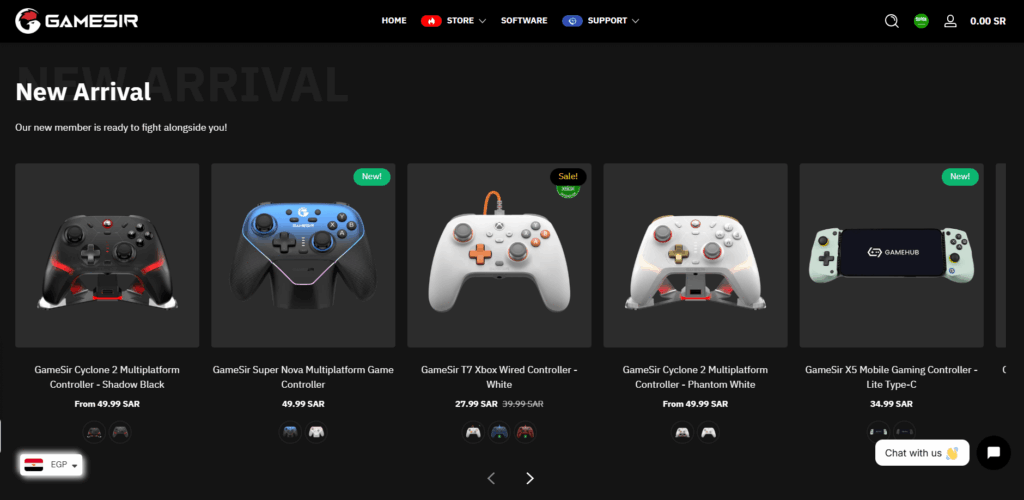This screenshot has height=500, width=1024.
Task: Open the chat bubble icon
Action: 993,452
